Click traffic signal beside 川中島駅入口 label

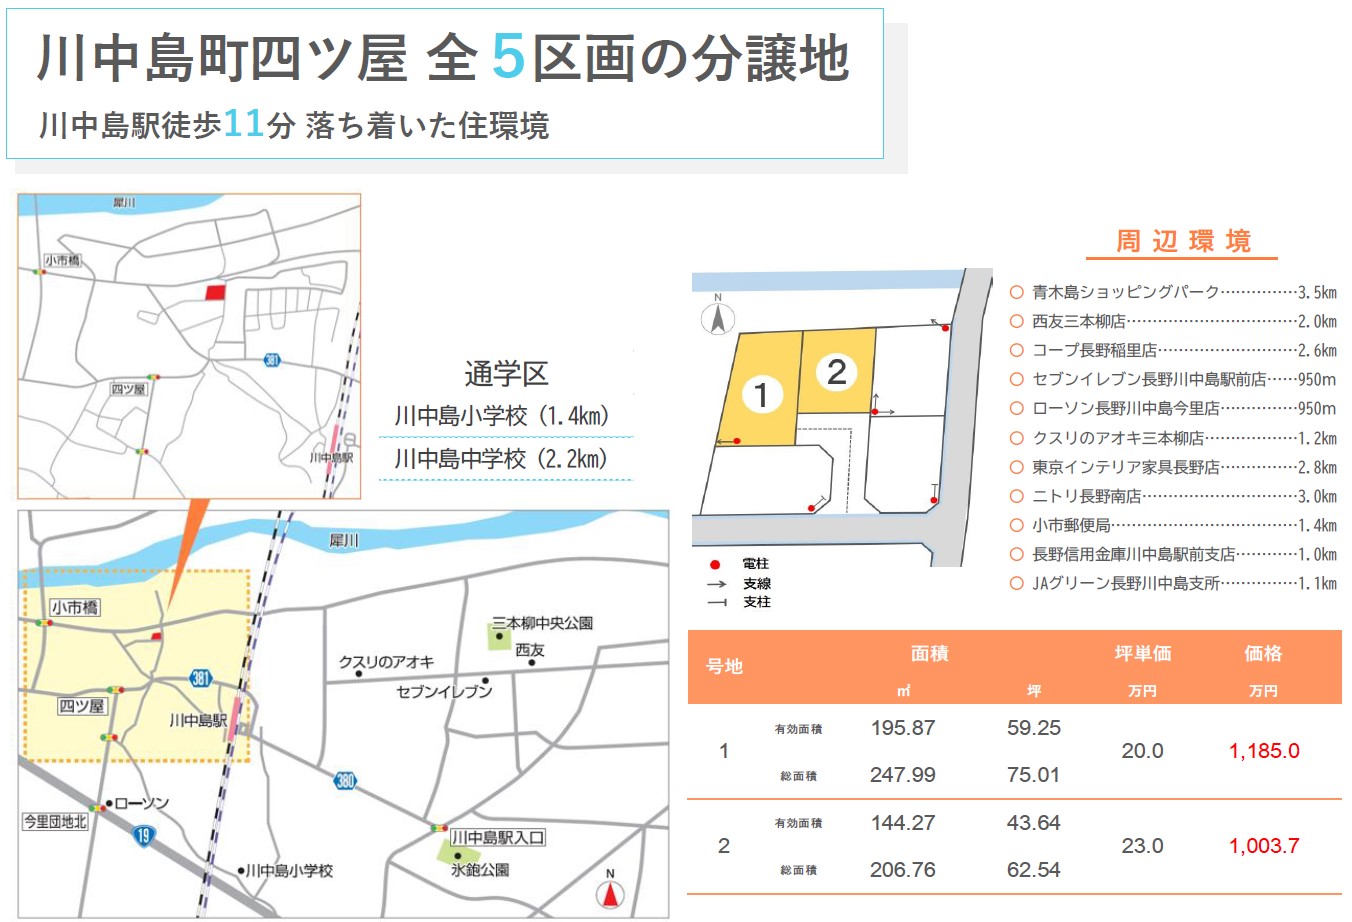(x=438, y=828)
